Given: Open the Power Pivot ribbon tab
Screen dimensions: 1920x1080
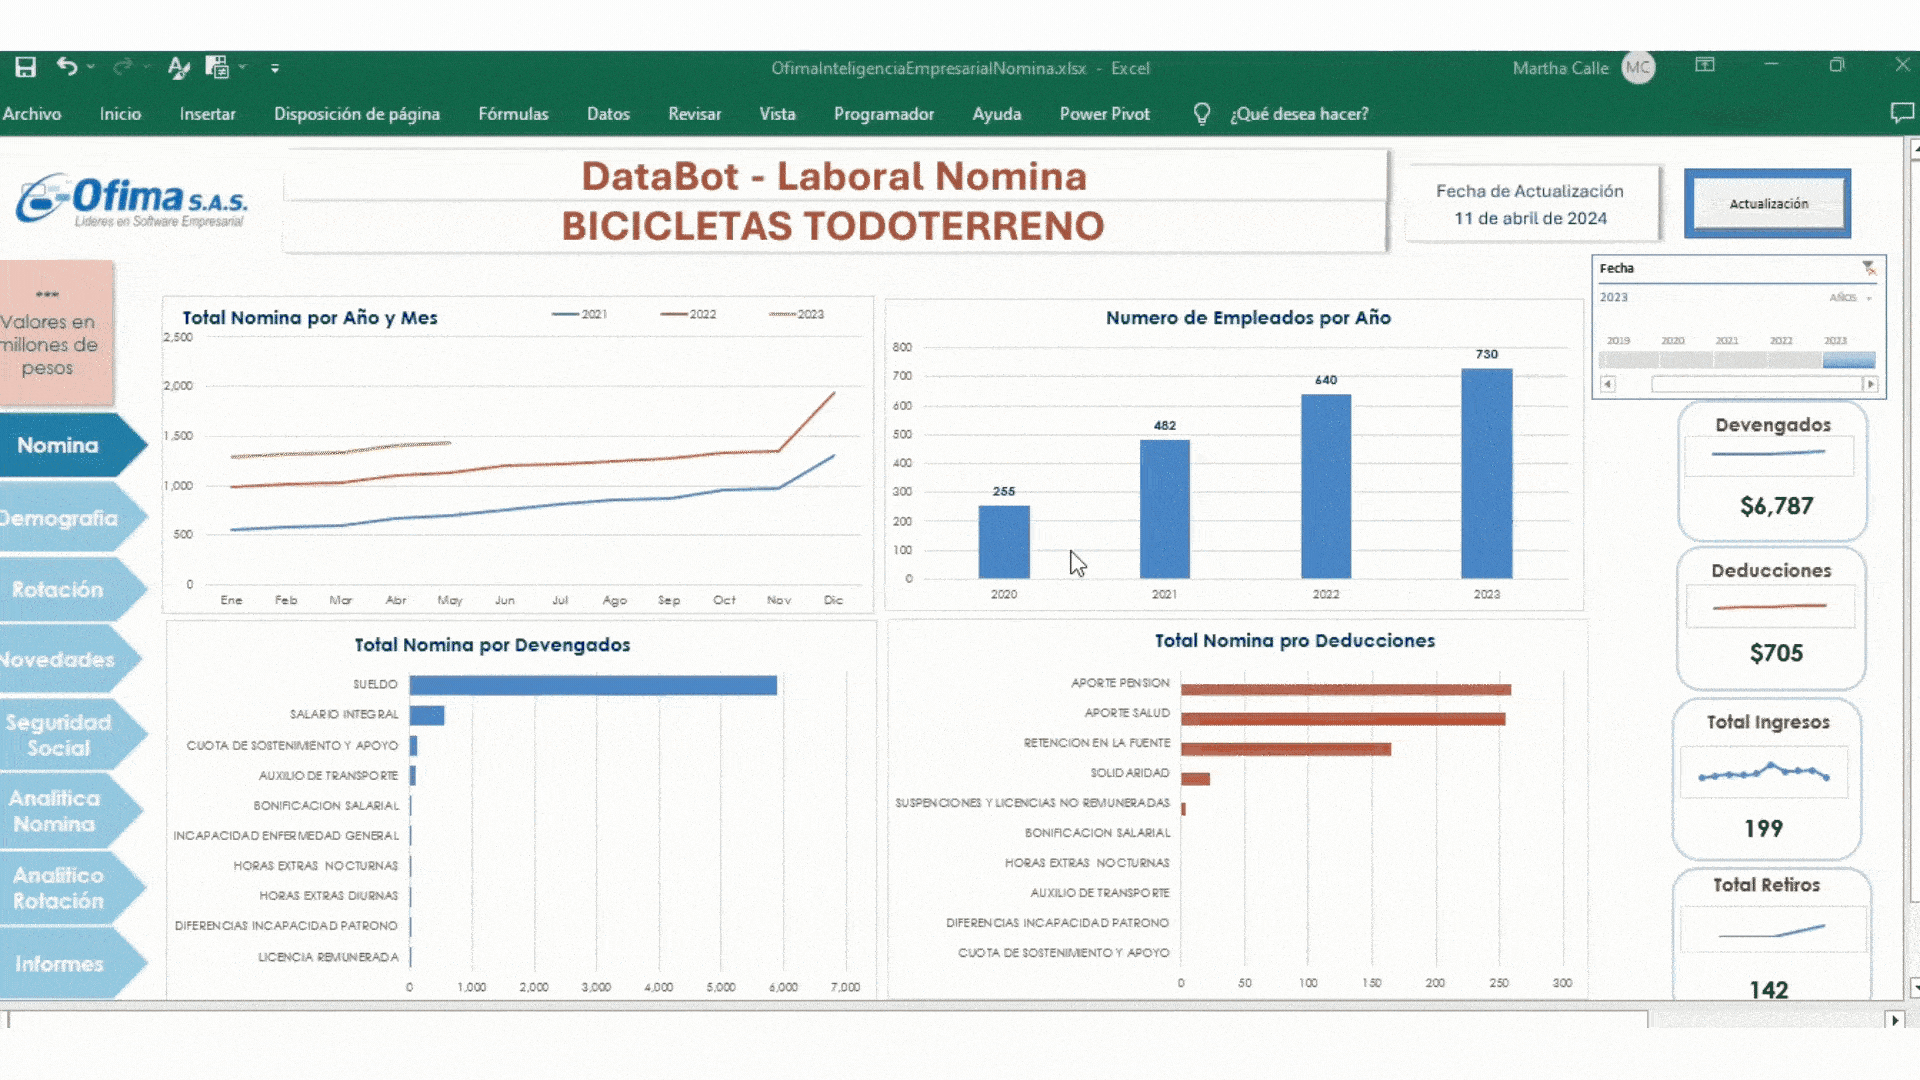Looking at the screenshot, I should tap(1105, 114).
